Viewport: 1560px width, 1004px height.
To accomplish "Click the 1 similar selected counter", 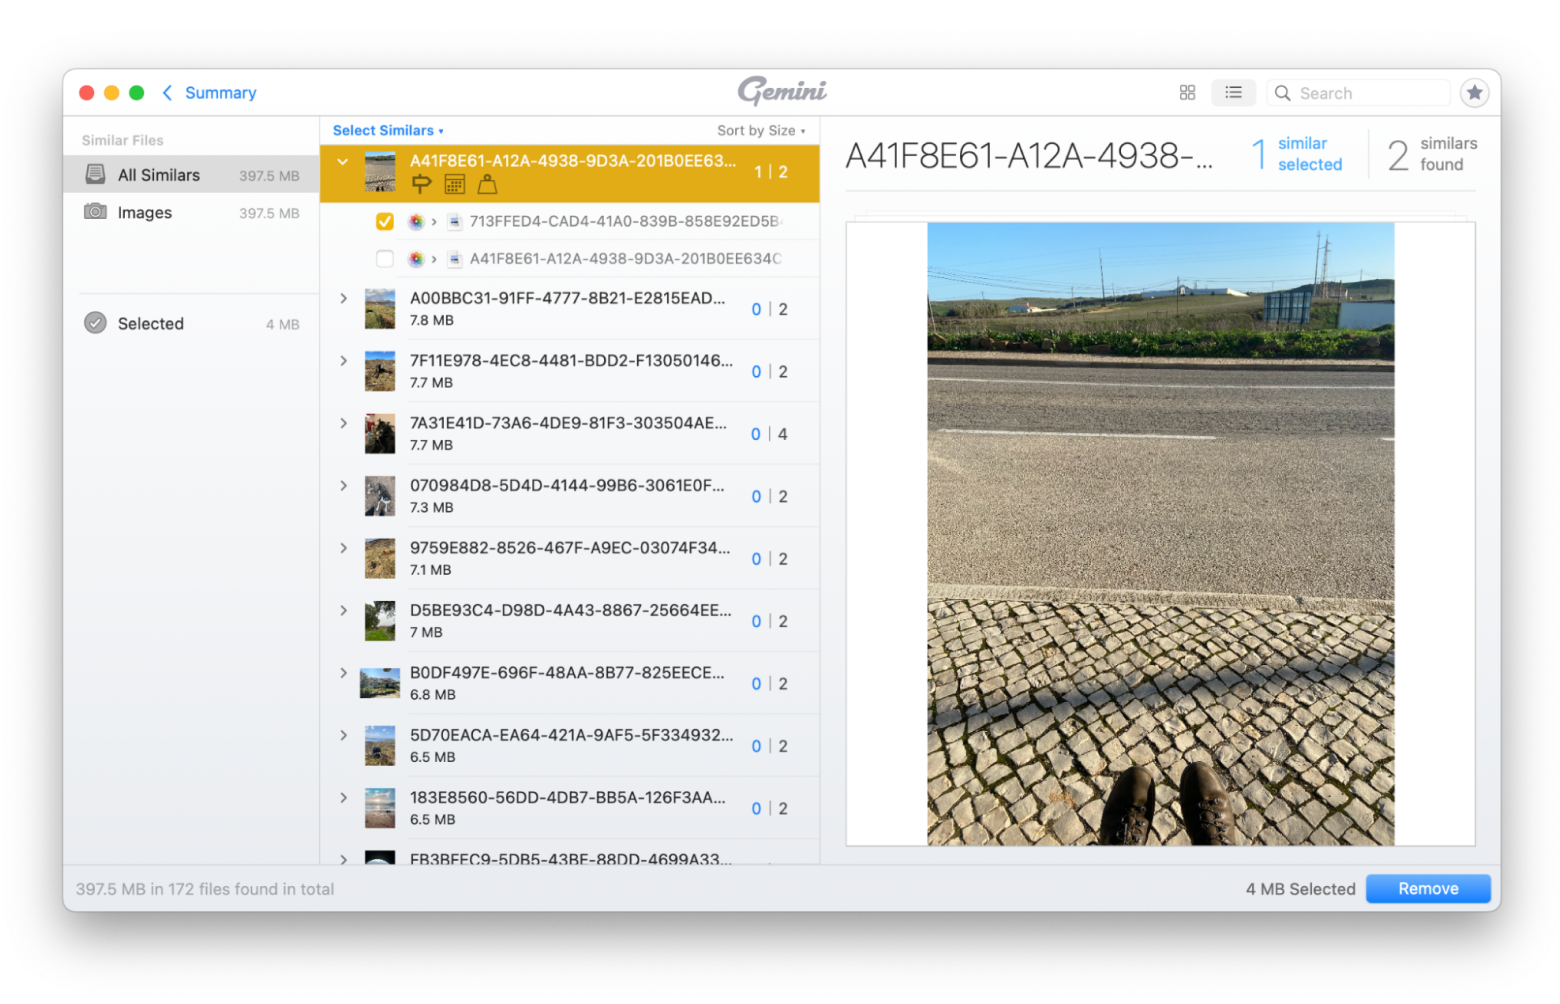I will [x=1297, y=154].
